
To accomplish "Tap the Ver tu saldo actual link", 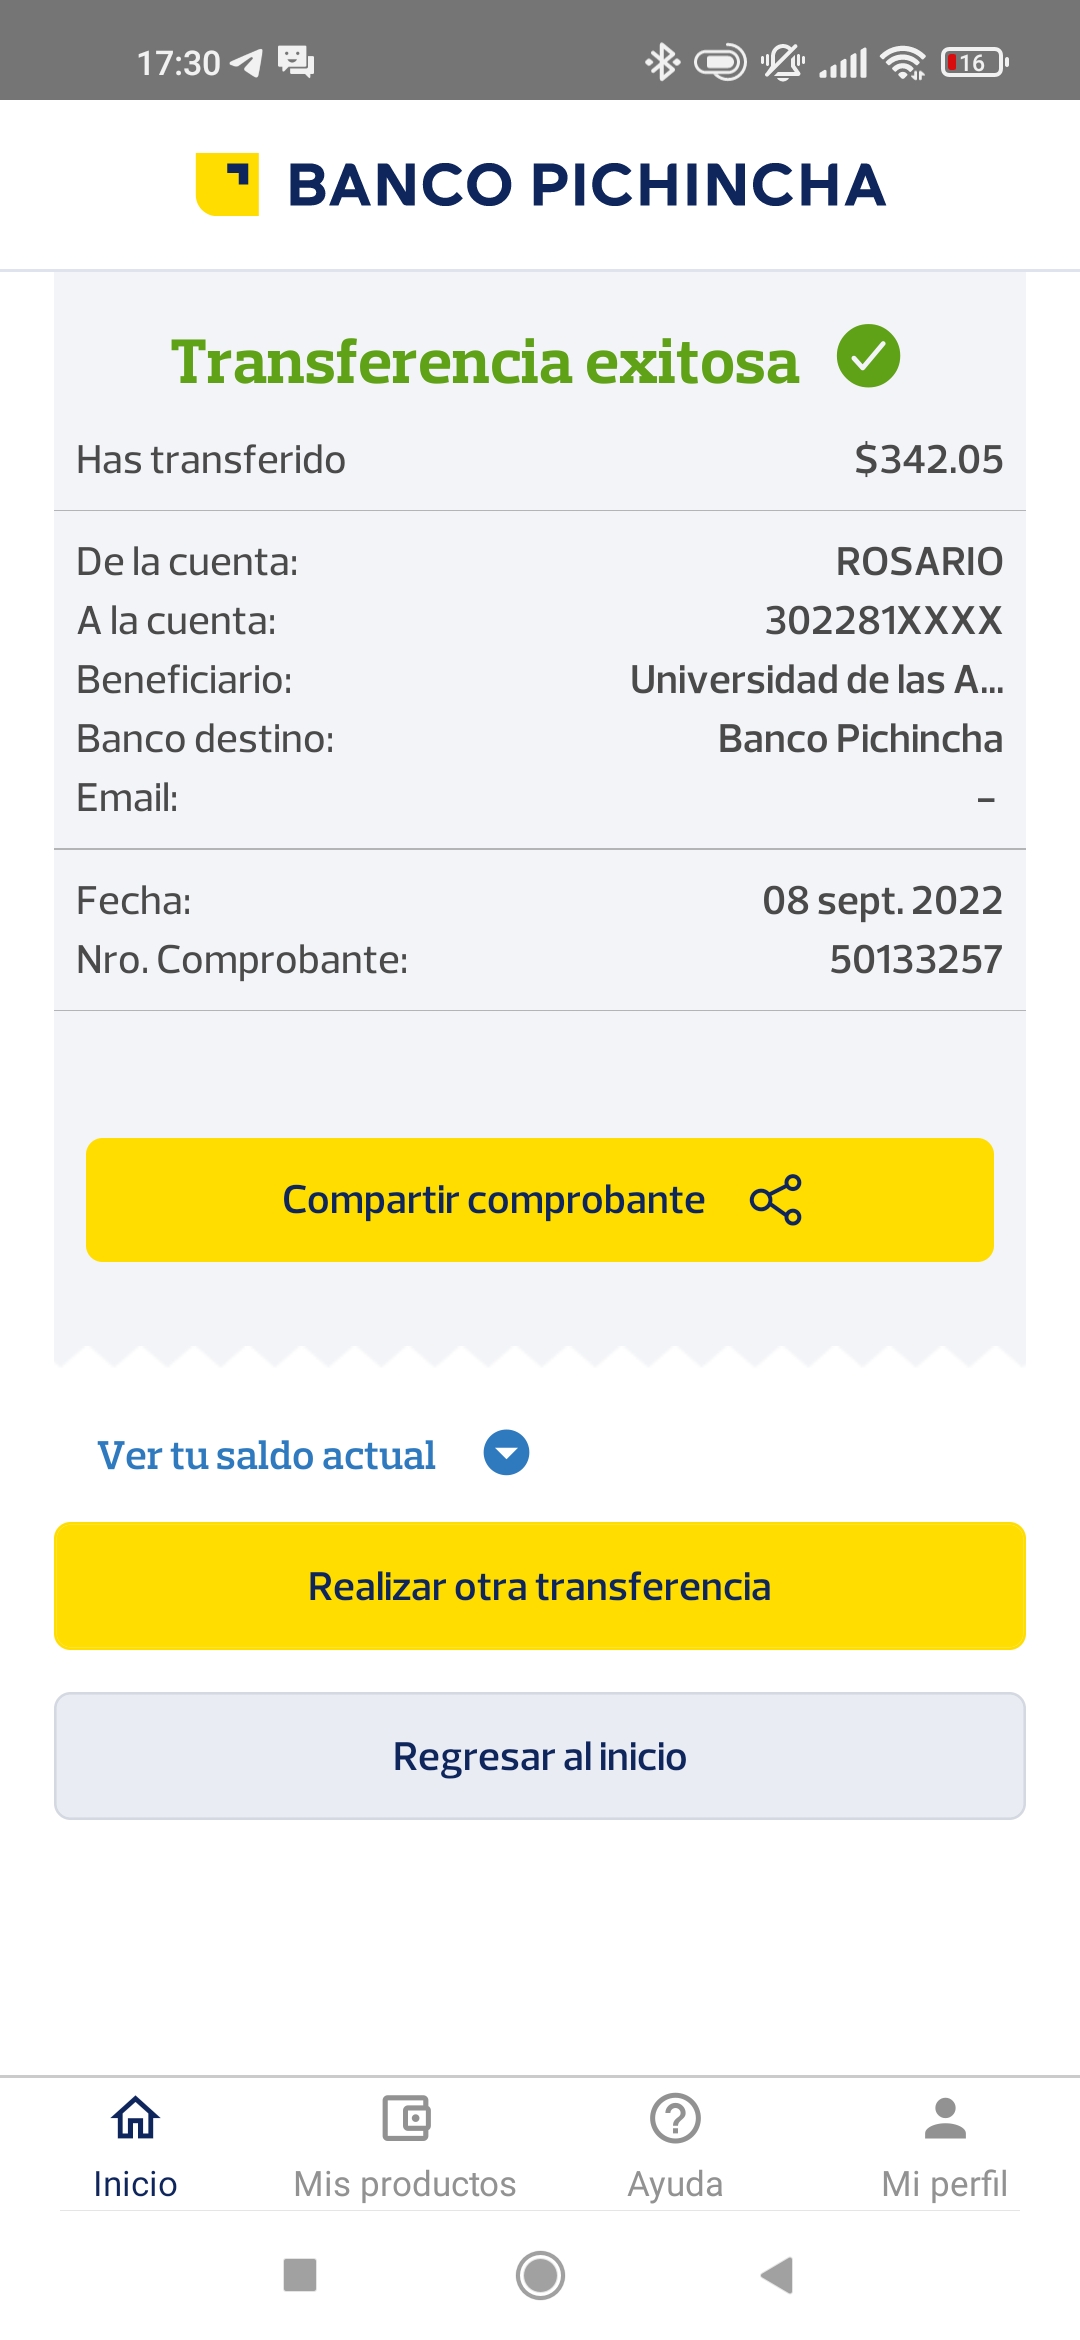I will [266, 1456].
